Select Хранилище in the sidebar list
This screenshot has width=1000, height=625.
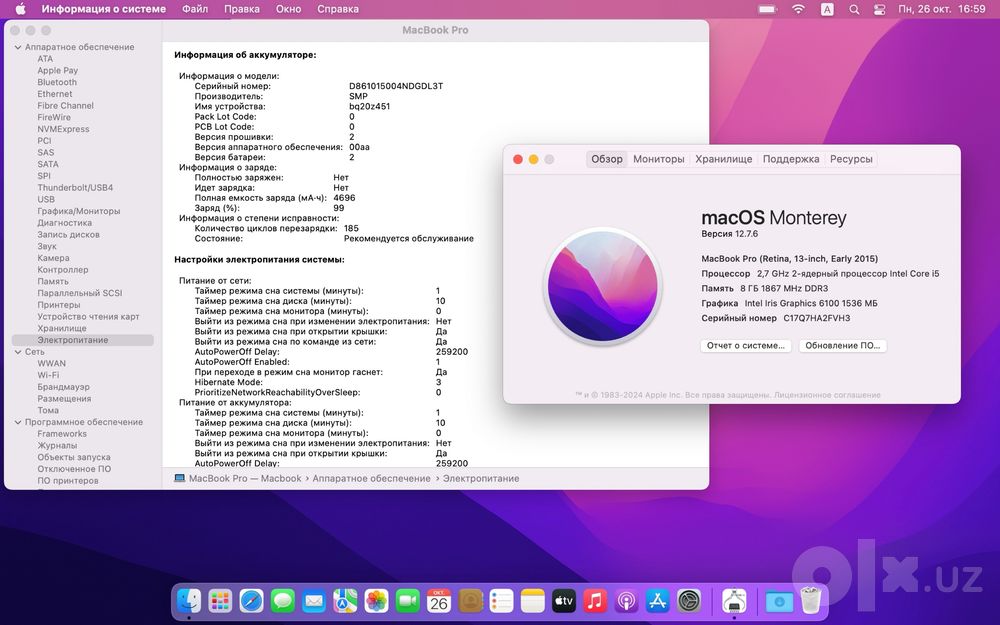(x=62, y=328)
